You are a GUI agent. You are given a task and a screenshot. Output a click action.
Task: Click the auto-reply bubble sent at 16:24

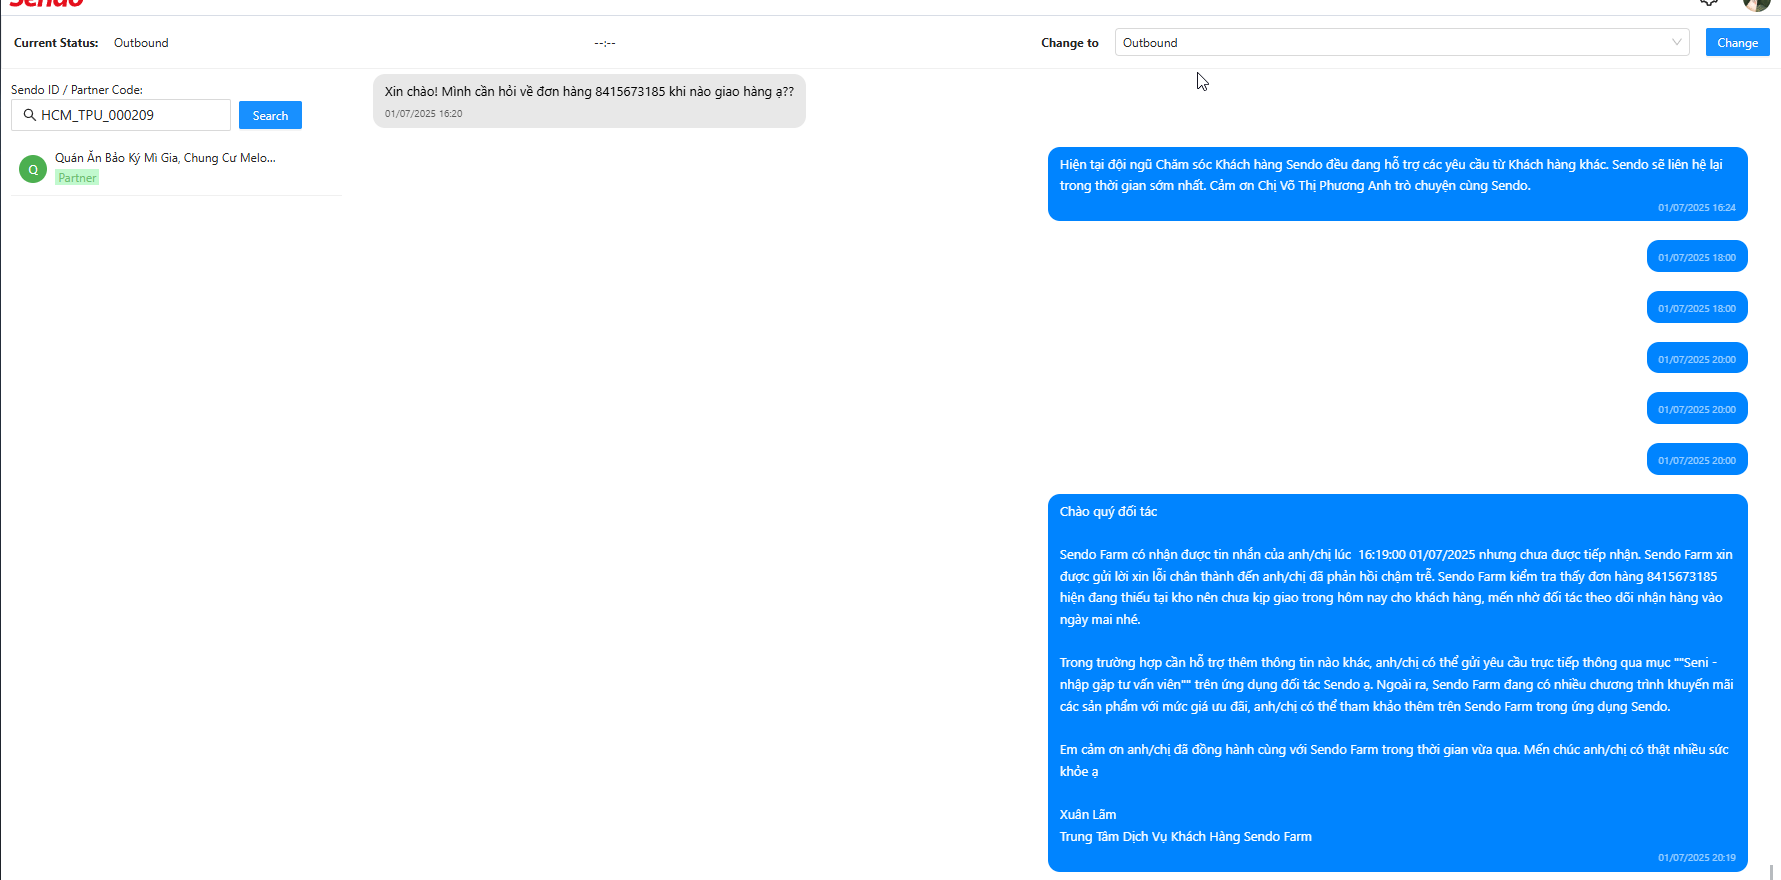click(1397, 184)
